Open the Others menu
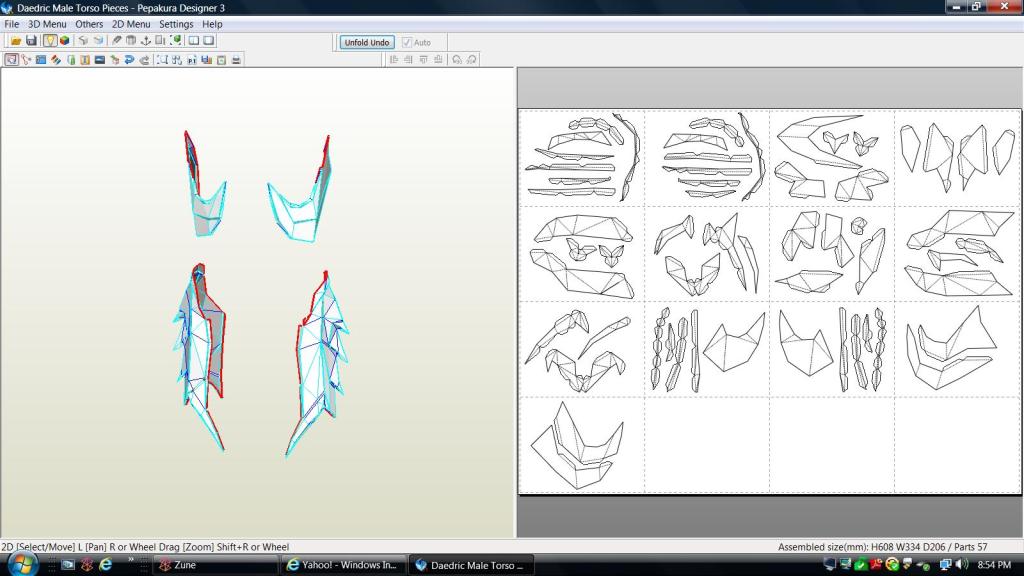This screenshot has height=576, width=1024. coord(89,24)
